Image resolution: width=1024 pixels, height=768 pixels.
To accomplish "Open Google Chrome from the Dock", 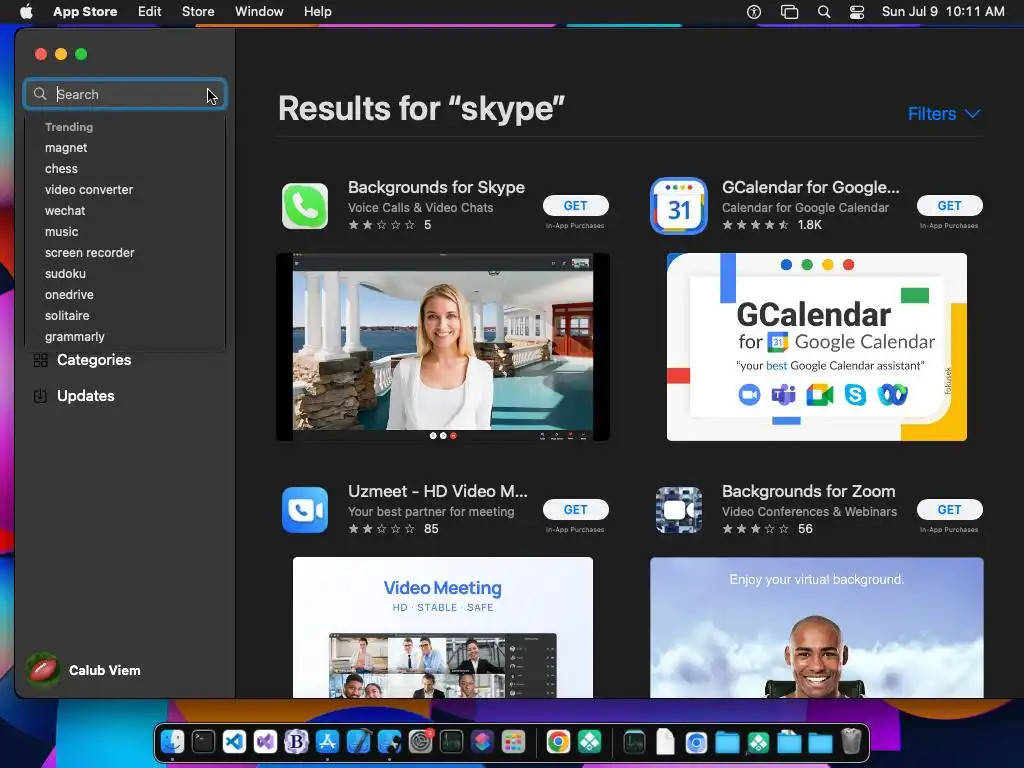I will coord(558,742).
